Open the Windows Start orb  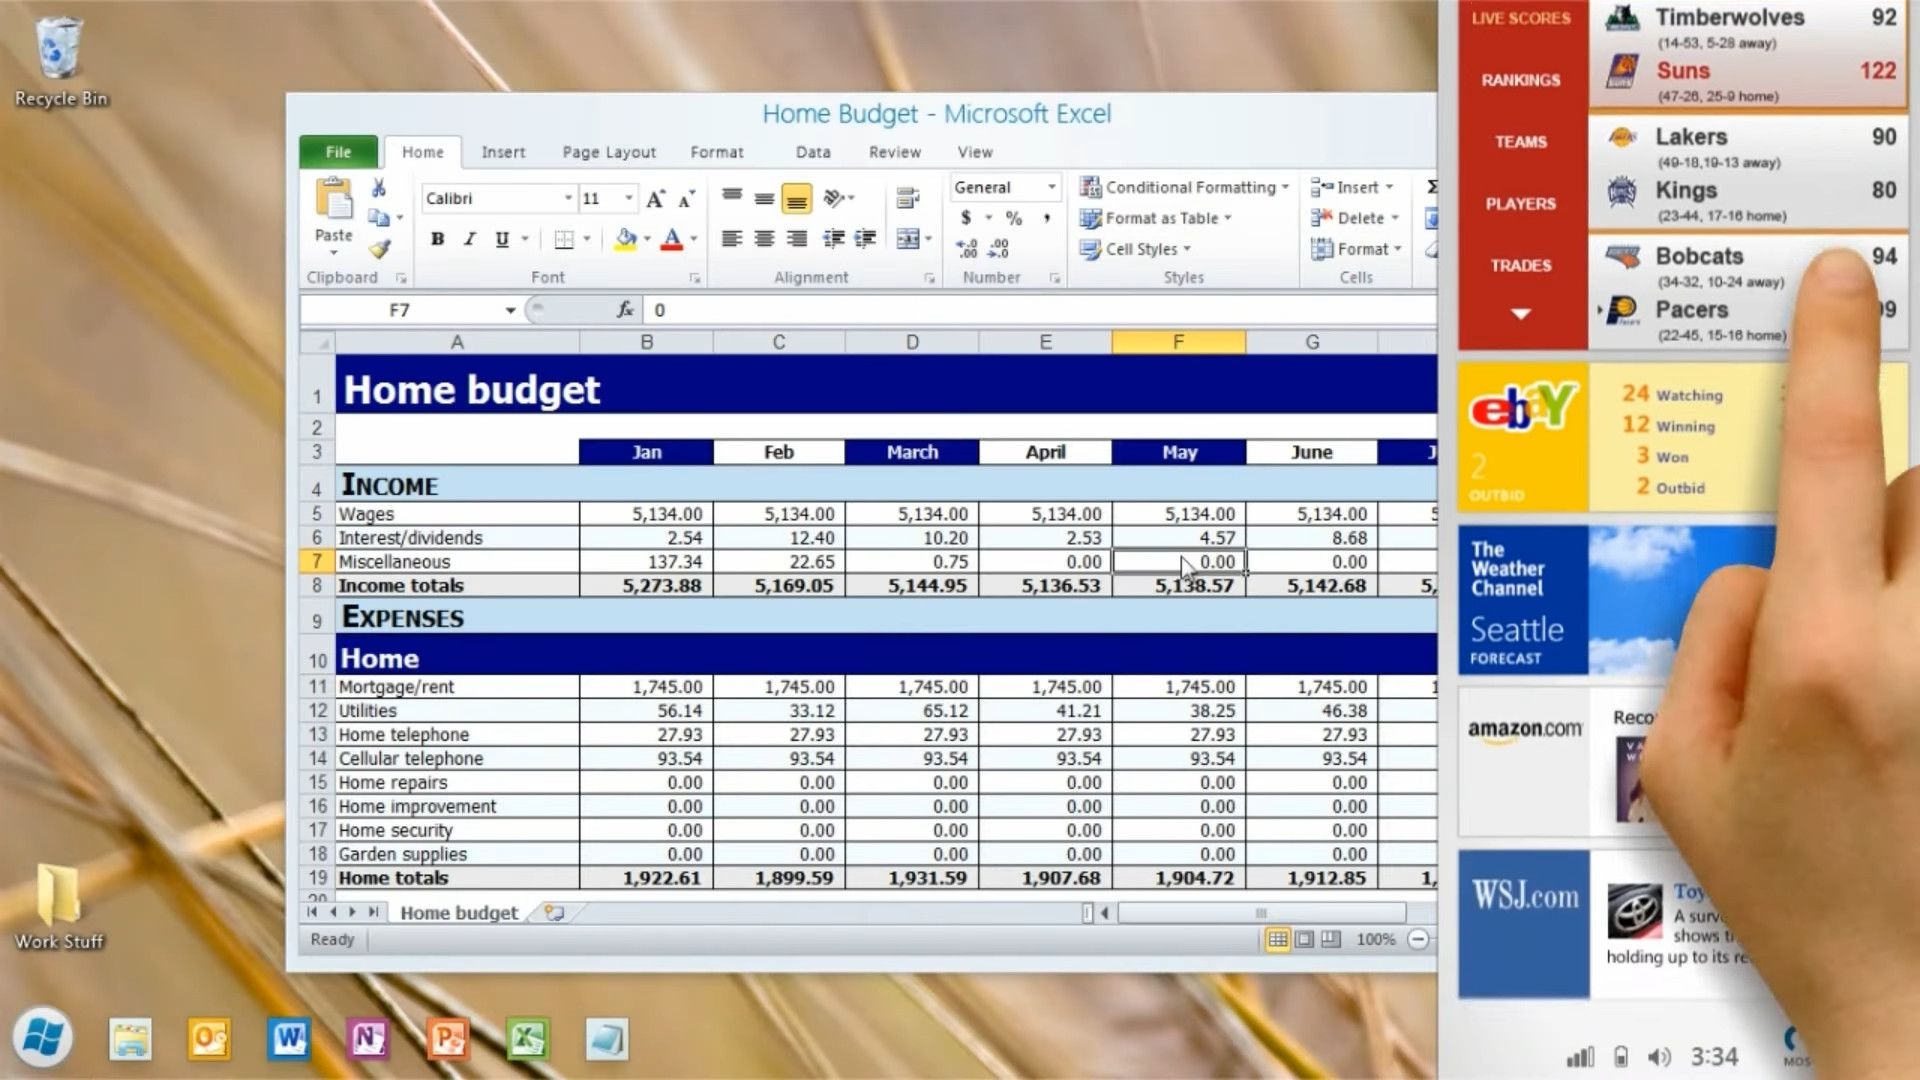pyautogui.click(x=42, y=1037)
